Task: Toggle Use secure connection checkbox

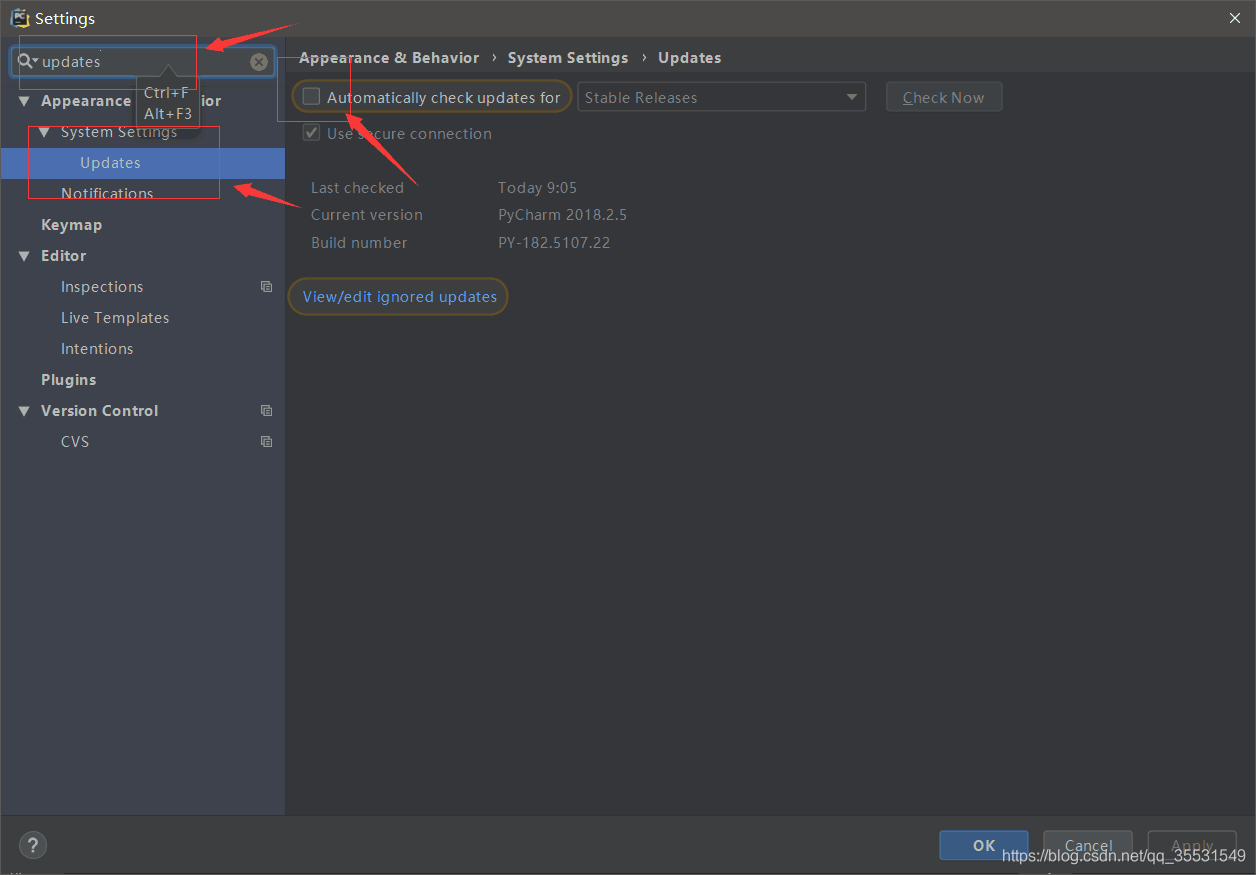Action: [312, 133]
